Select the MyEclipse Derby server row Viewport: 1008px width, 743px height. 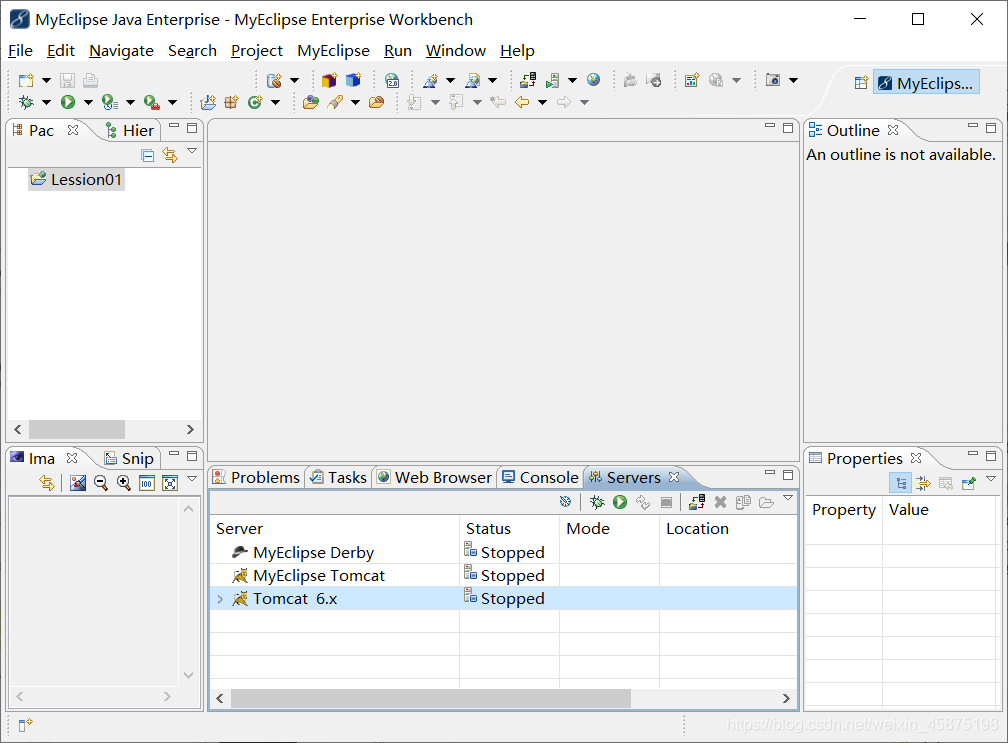503,553
